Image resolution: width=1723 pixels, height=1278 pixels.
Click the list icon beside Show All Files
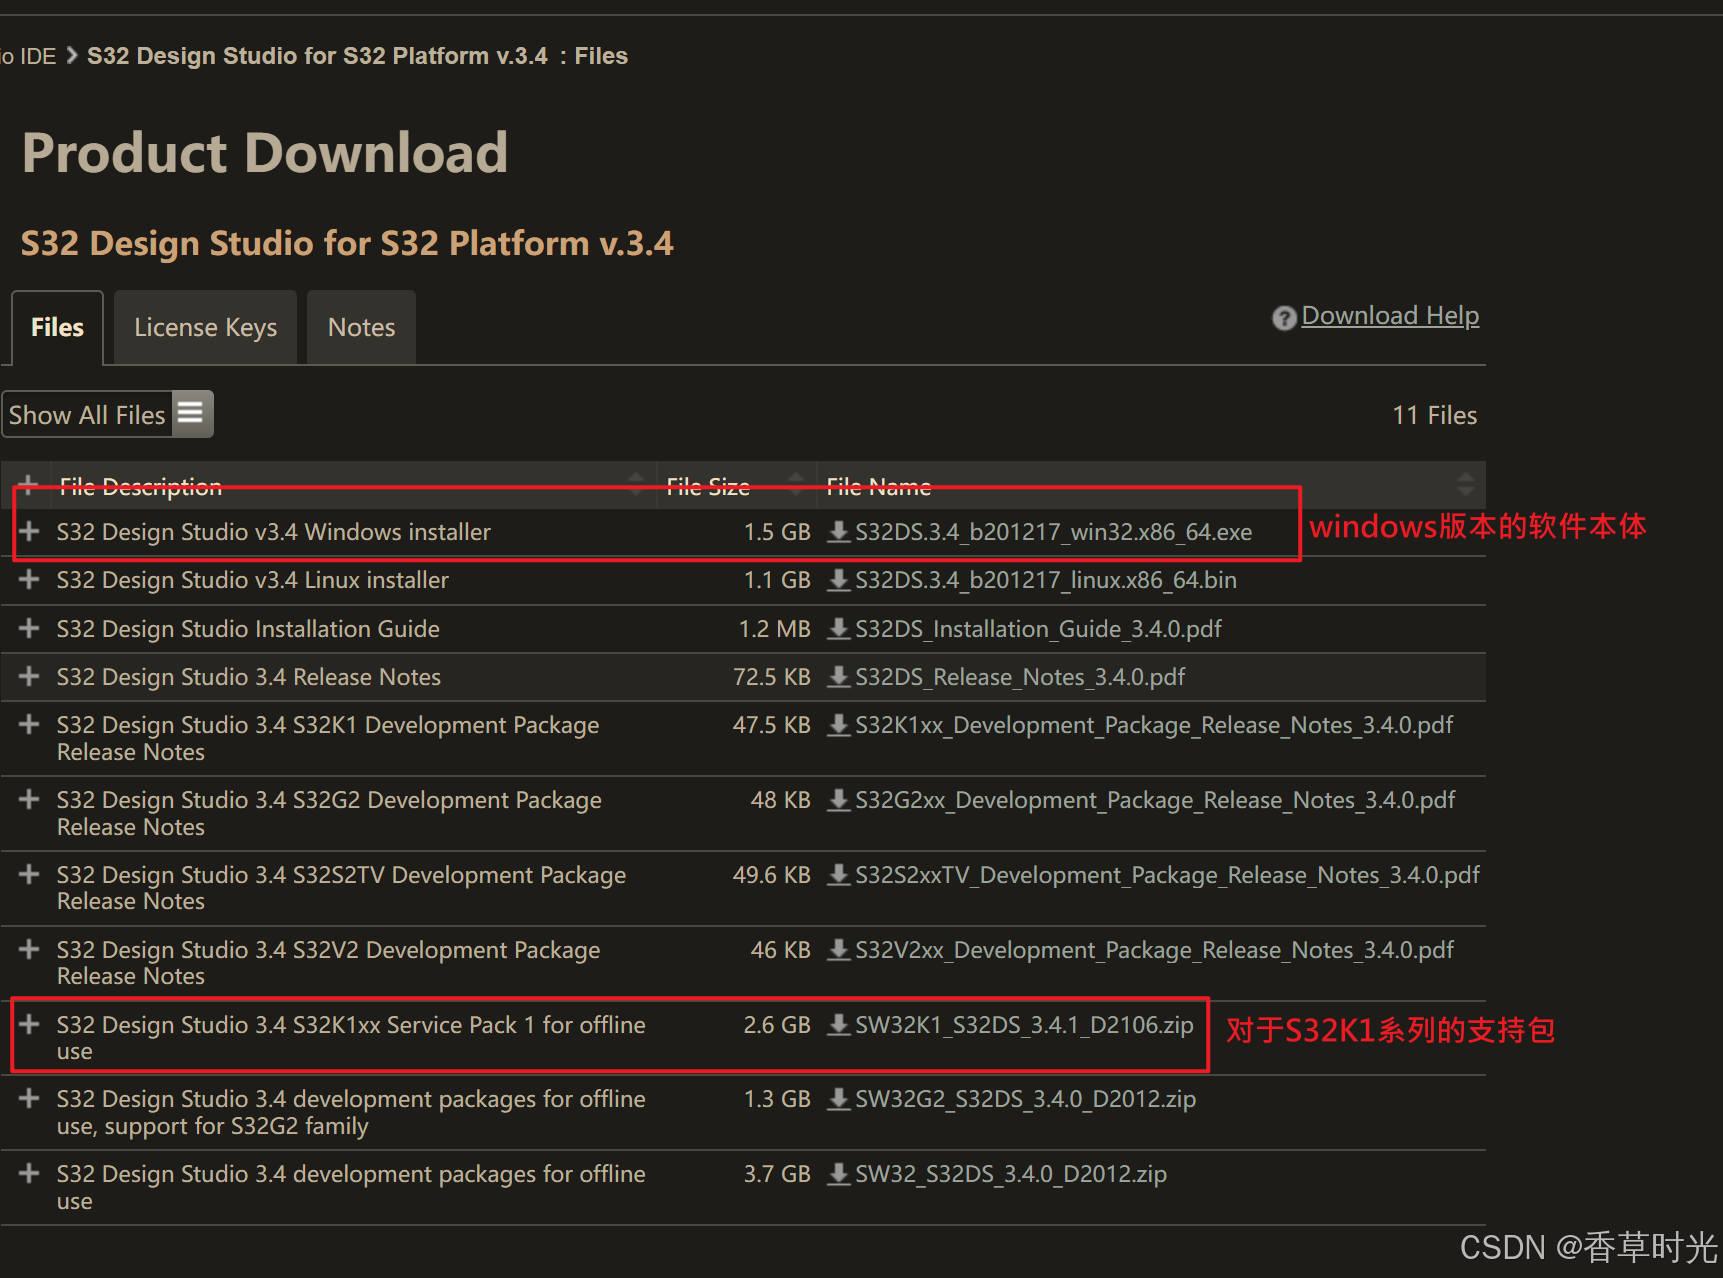point(191,413)
